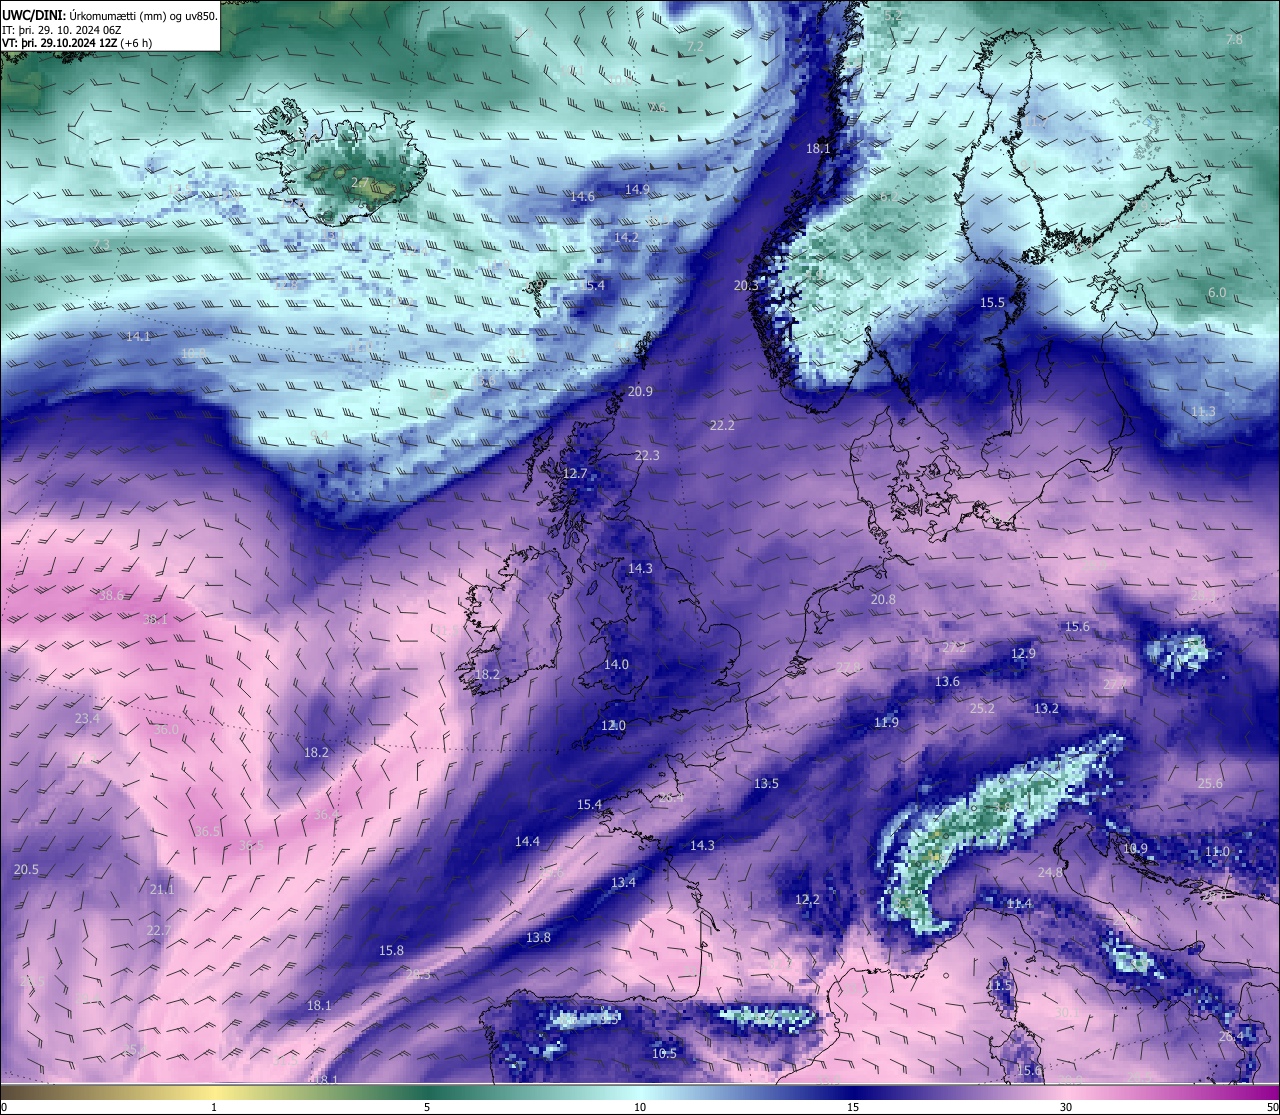Click the UWC/DINI Úrkomumætti title text
This screenshot has width=1280, height=1115.
pos(110,16)
